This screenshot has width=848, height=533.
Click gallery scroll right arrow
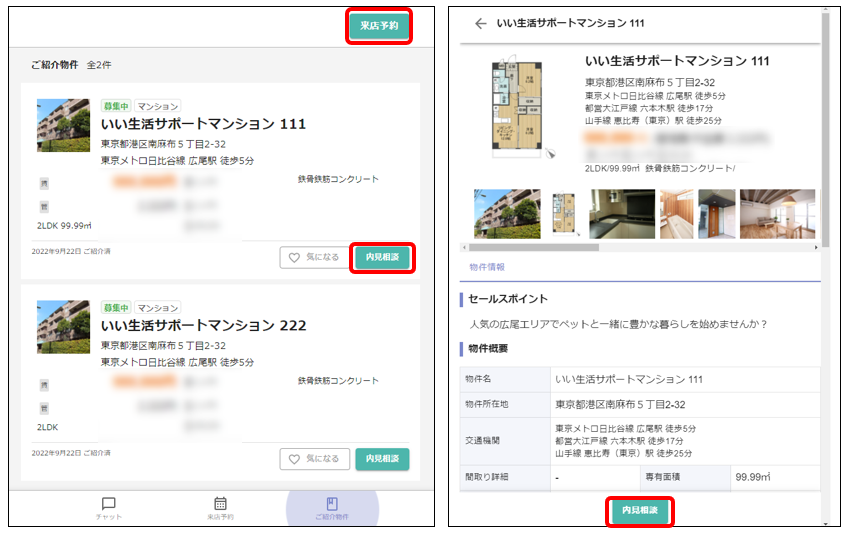point(816,248)
